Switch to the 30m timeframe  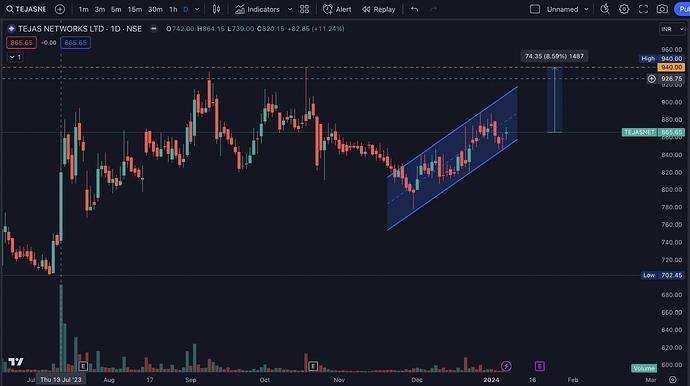click(x=155, y=9)
